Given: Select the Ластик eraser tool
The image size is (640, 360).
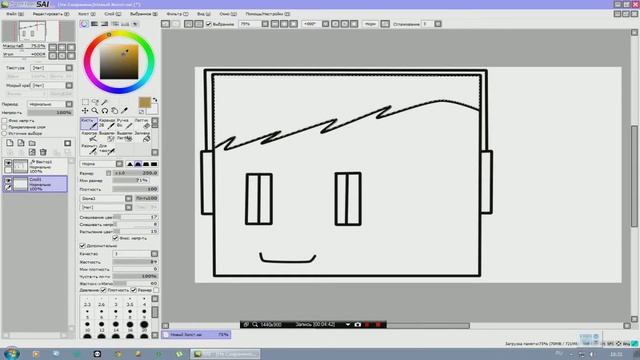Looking at the screenshot, I should (142, 124).
